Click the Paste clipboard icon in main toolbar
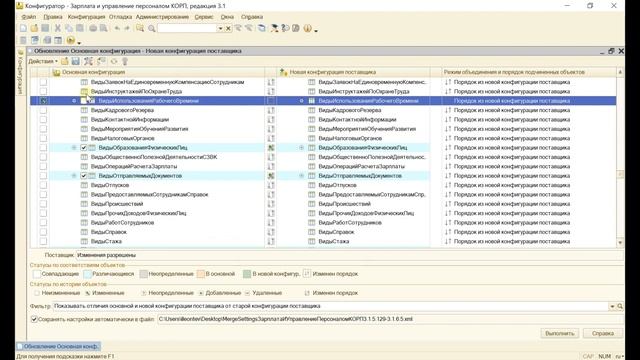 pos(80,28)
